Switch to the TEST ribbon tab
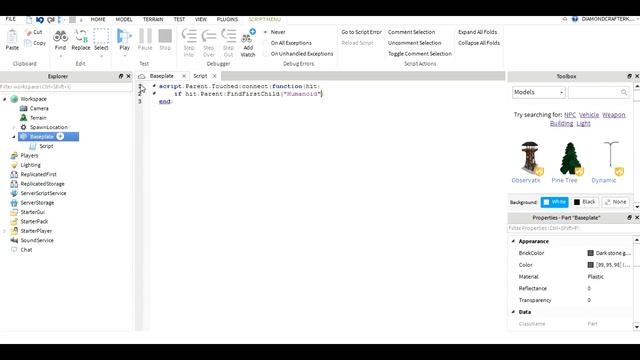 (x=179, y=19)
